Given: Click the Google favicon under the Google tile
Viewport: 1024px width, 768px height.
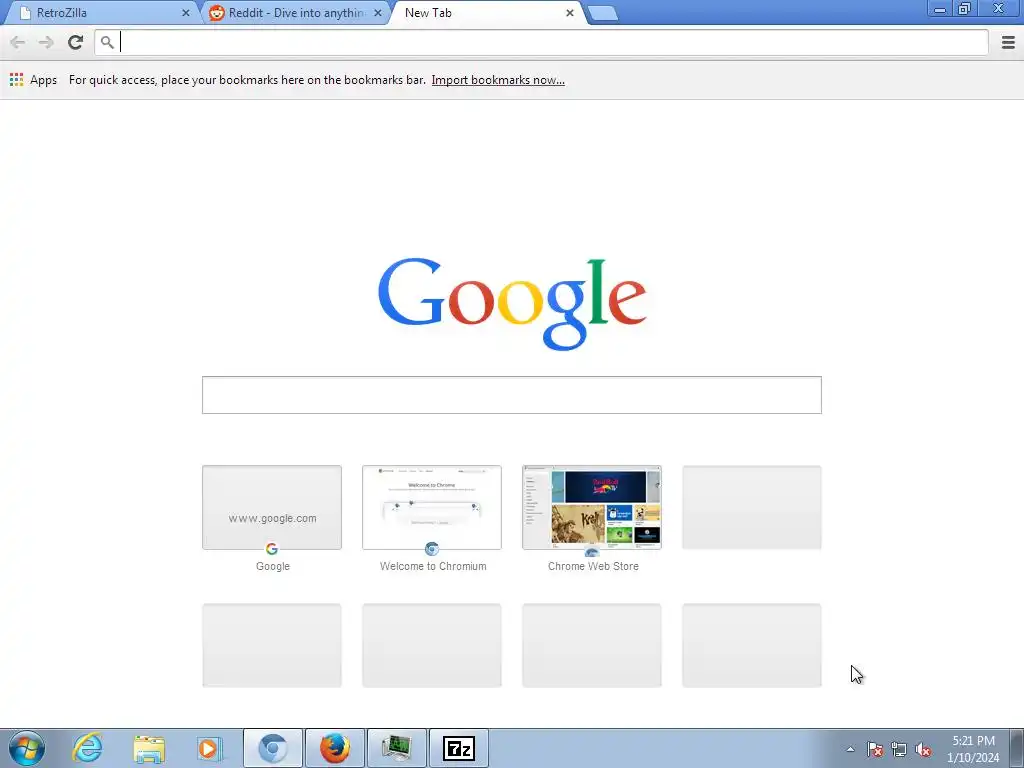Looking at the screenshot, I should click(x=272, y=549).
